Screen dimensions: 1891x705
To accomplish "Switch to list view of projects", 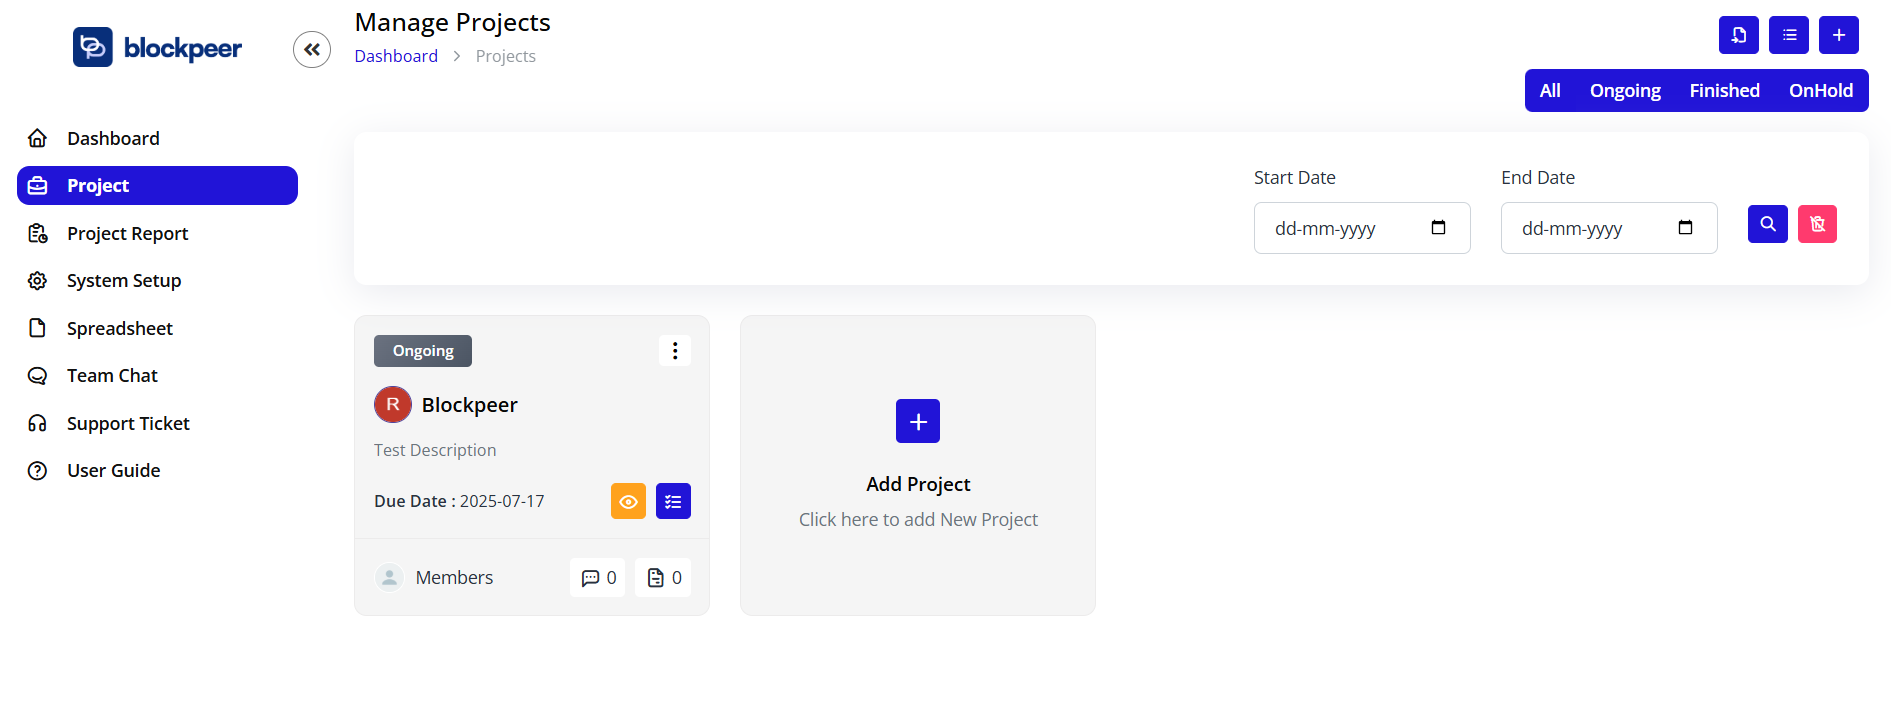I will tap(1788, 34).
